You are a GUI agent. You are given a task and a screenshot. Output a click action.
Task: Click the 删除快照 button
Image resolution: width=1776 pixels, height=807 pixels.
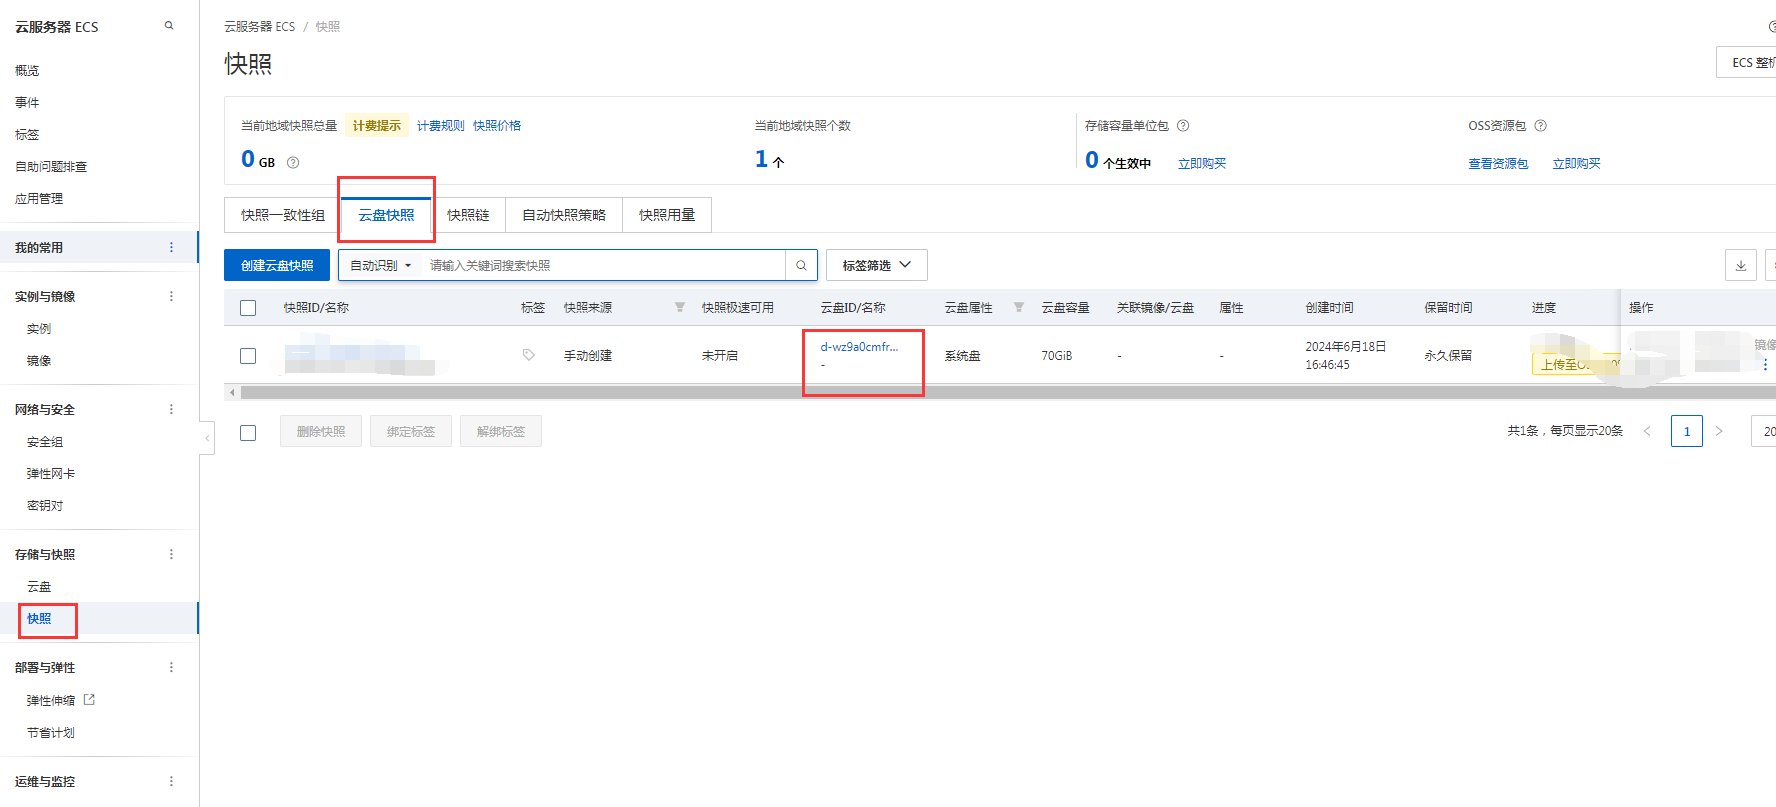(x=321, y=431)
